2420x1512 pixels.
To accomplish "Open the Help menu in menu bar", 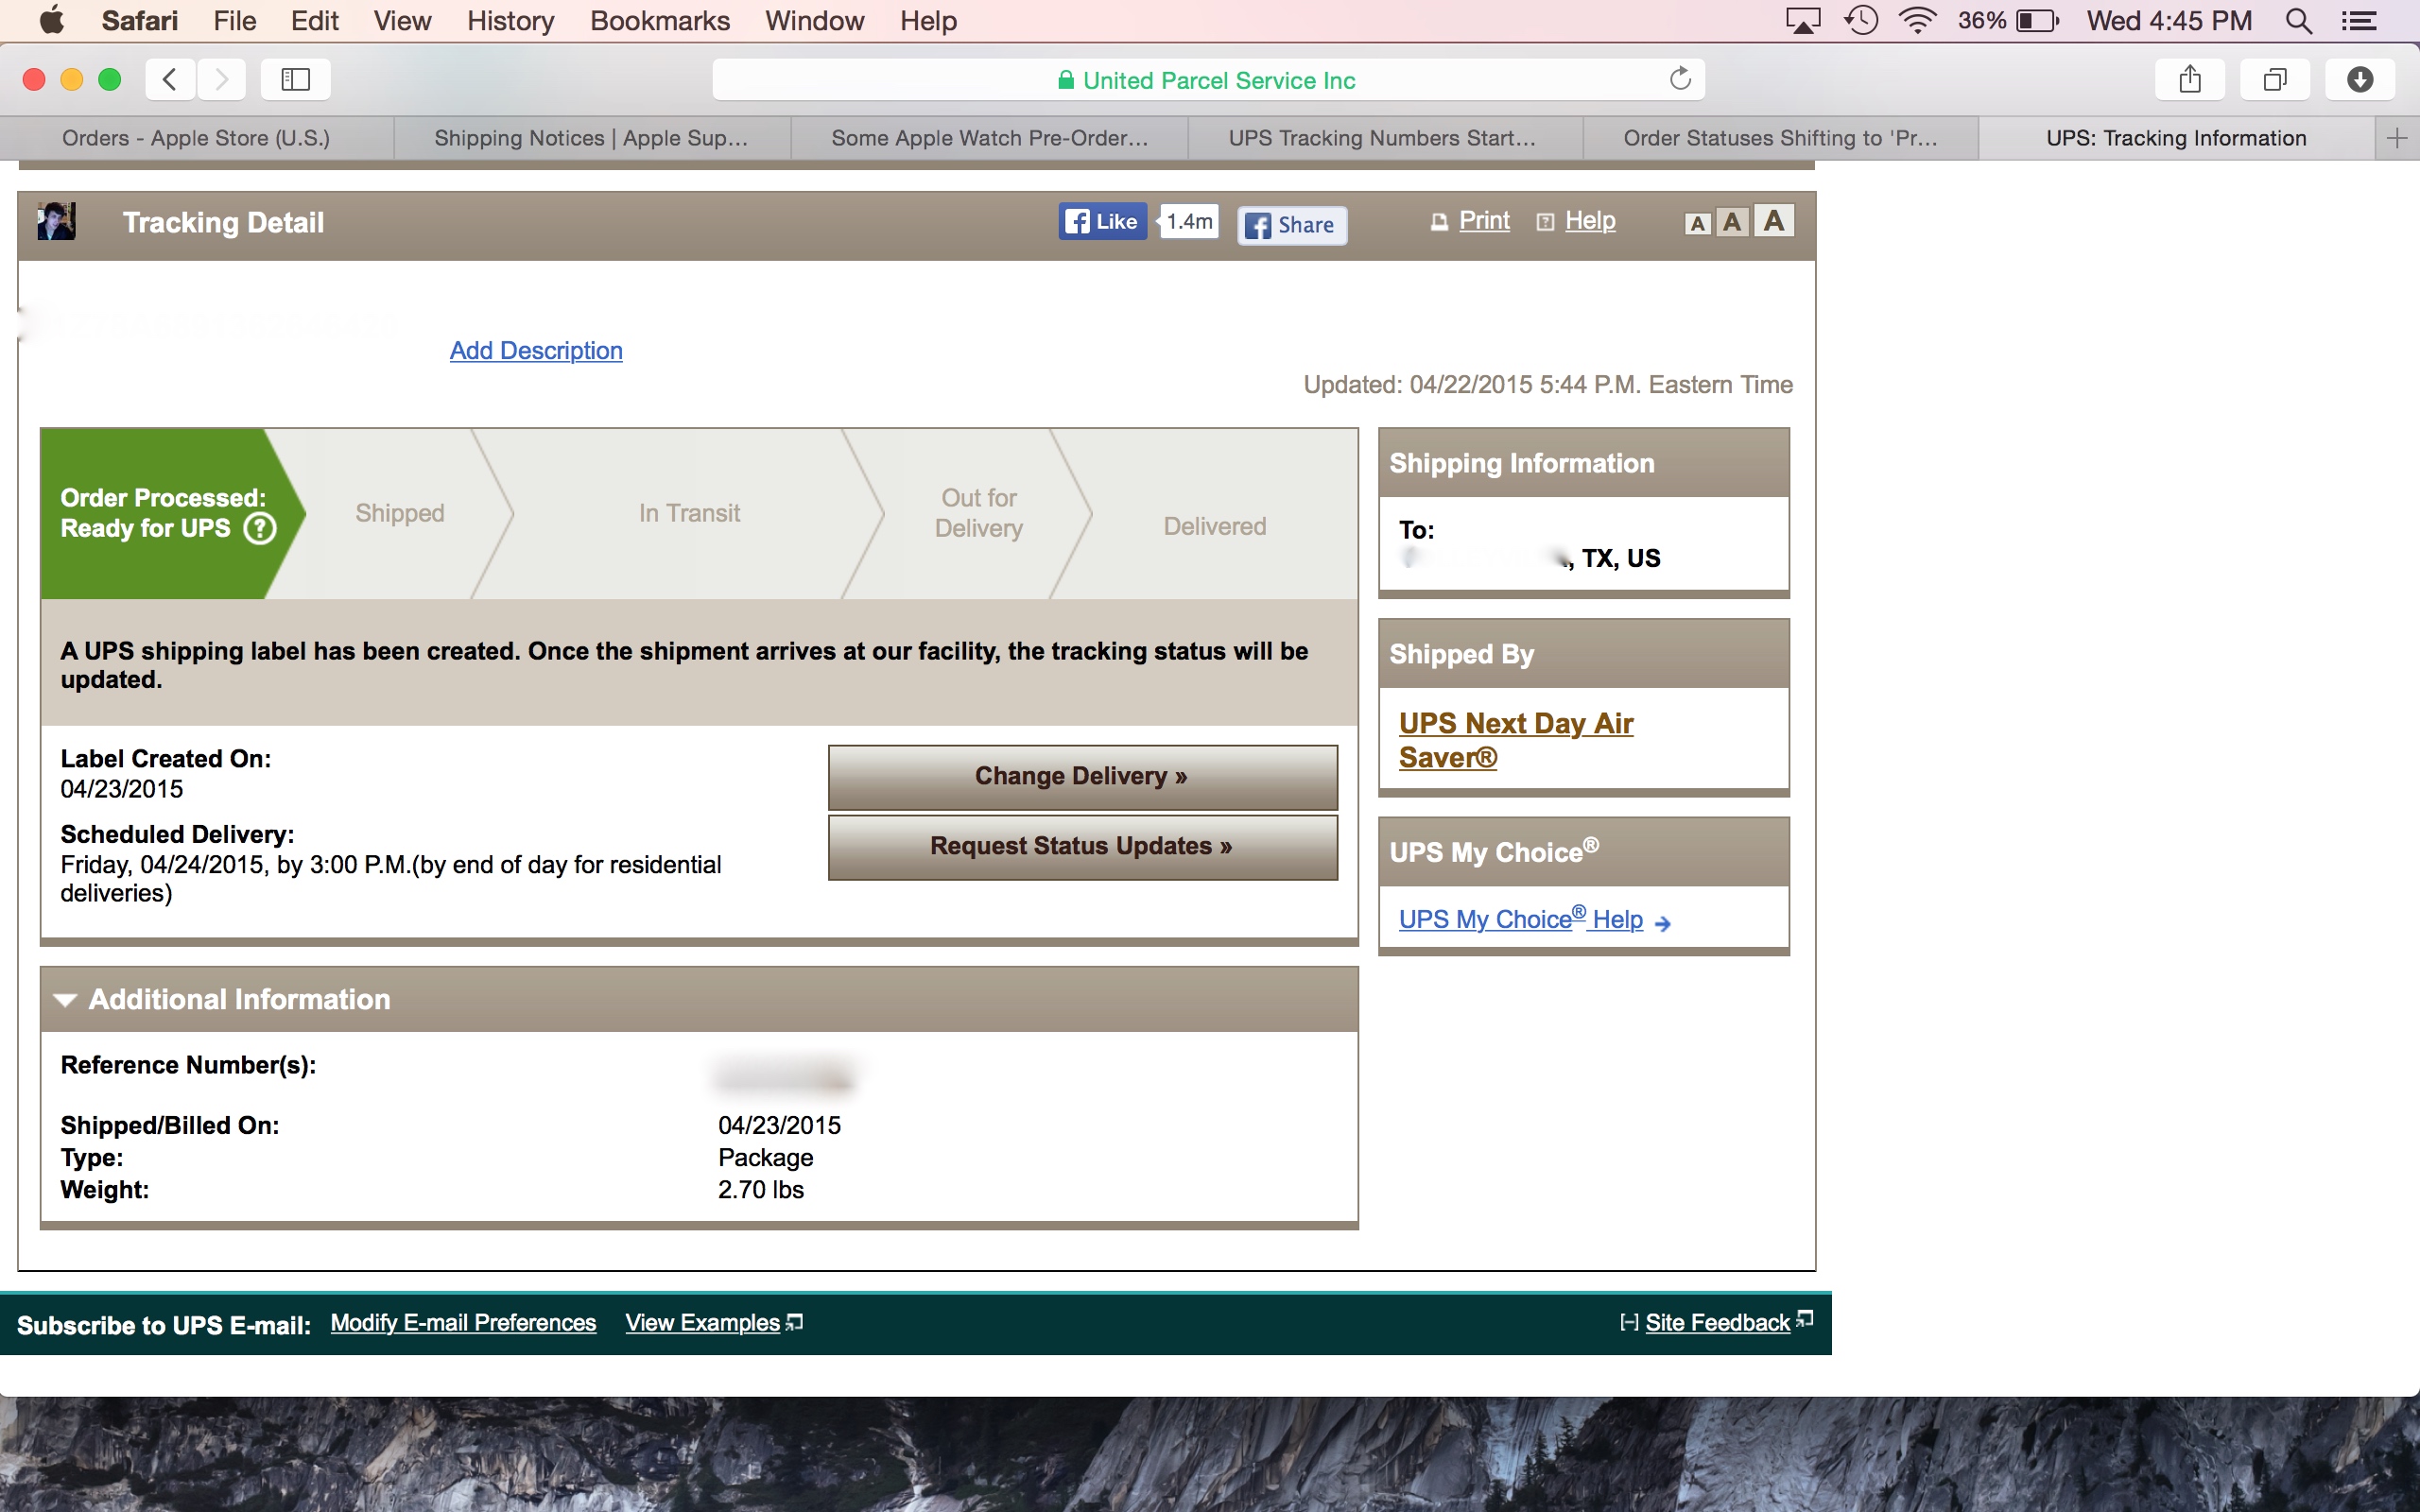I will click(929, 21).
